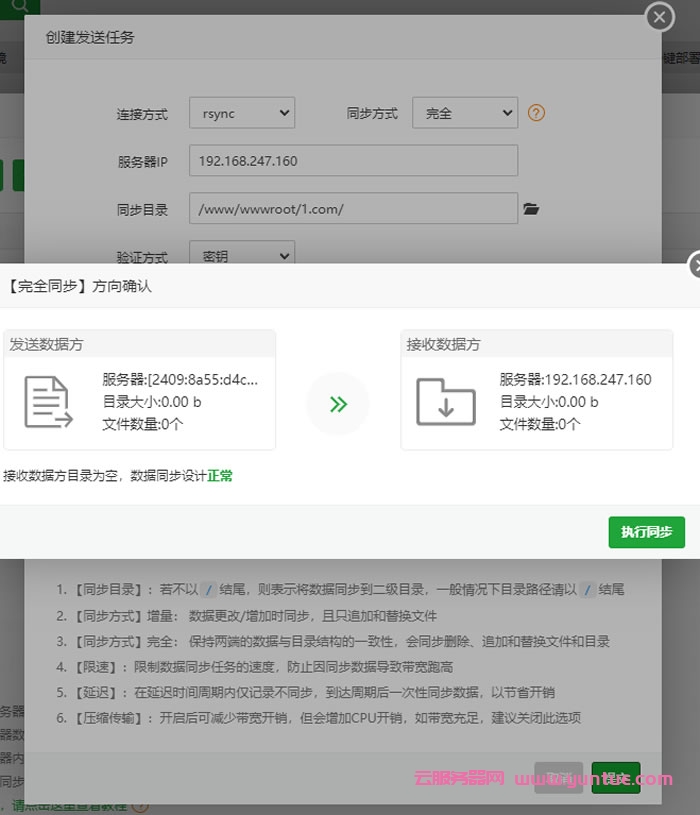Click the green double-arrow direction icon
The image size is (700, 815).
(x=338, y=404)
